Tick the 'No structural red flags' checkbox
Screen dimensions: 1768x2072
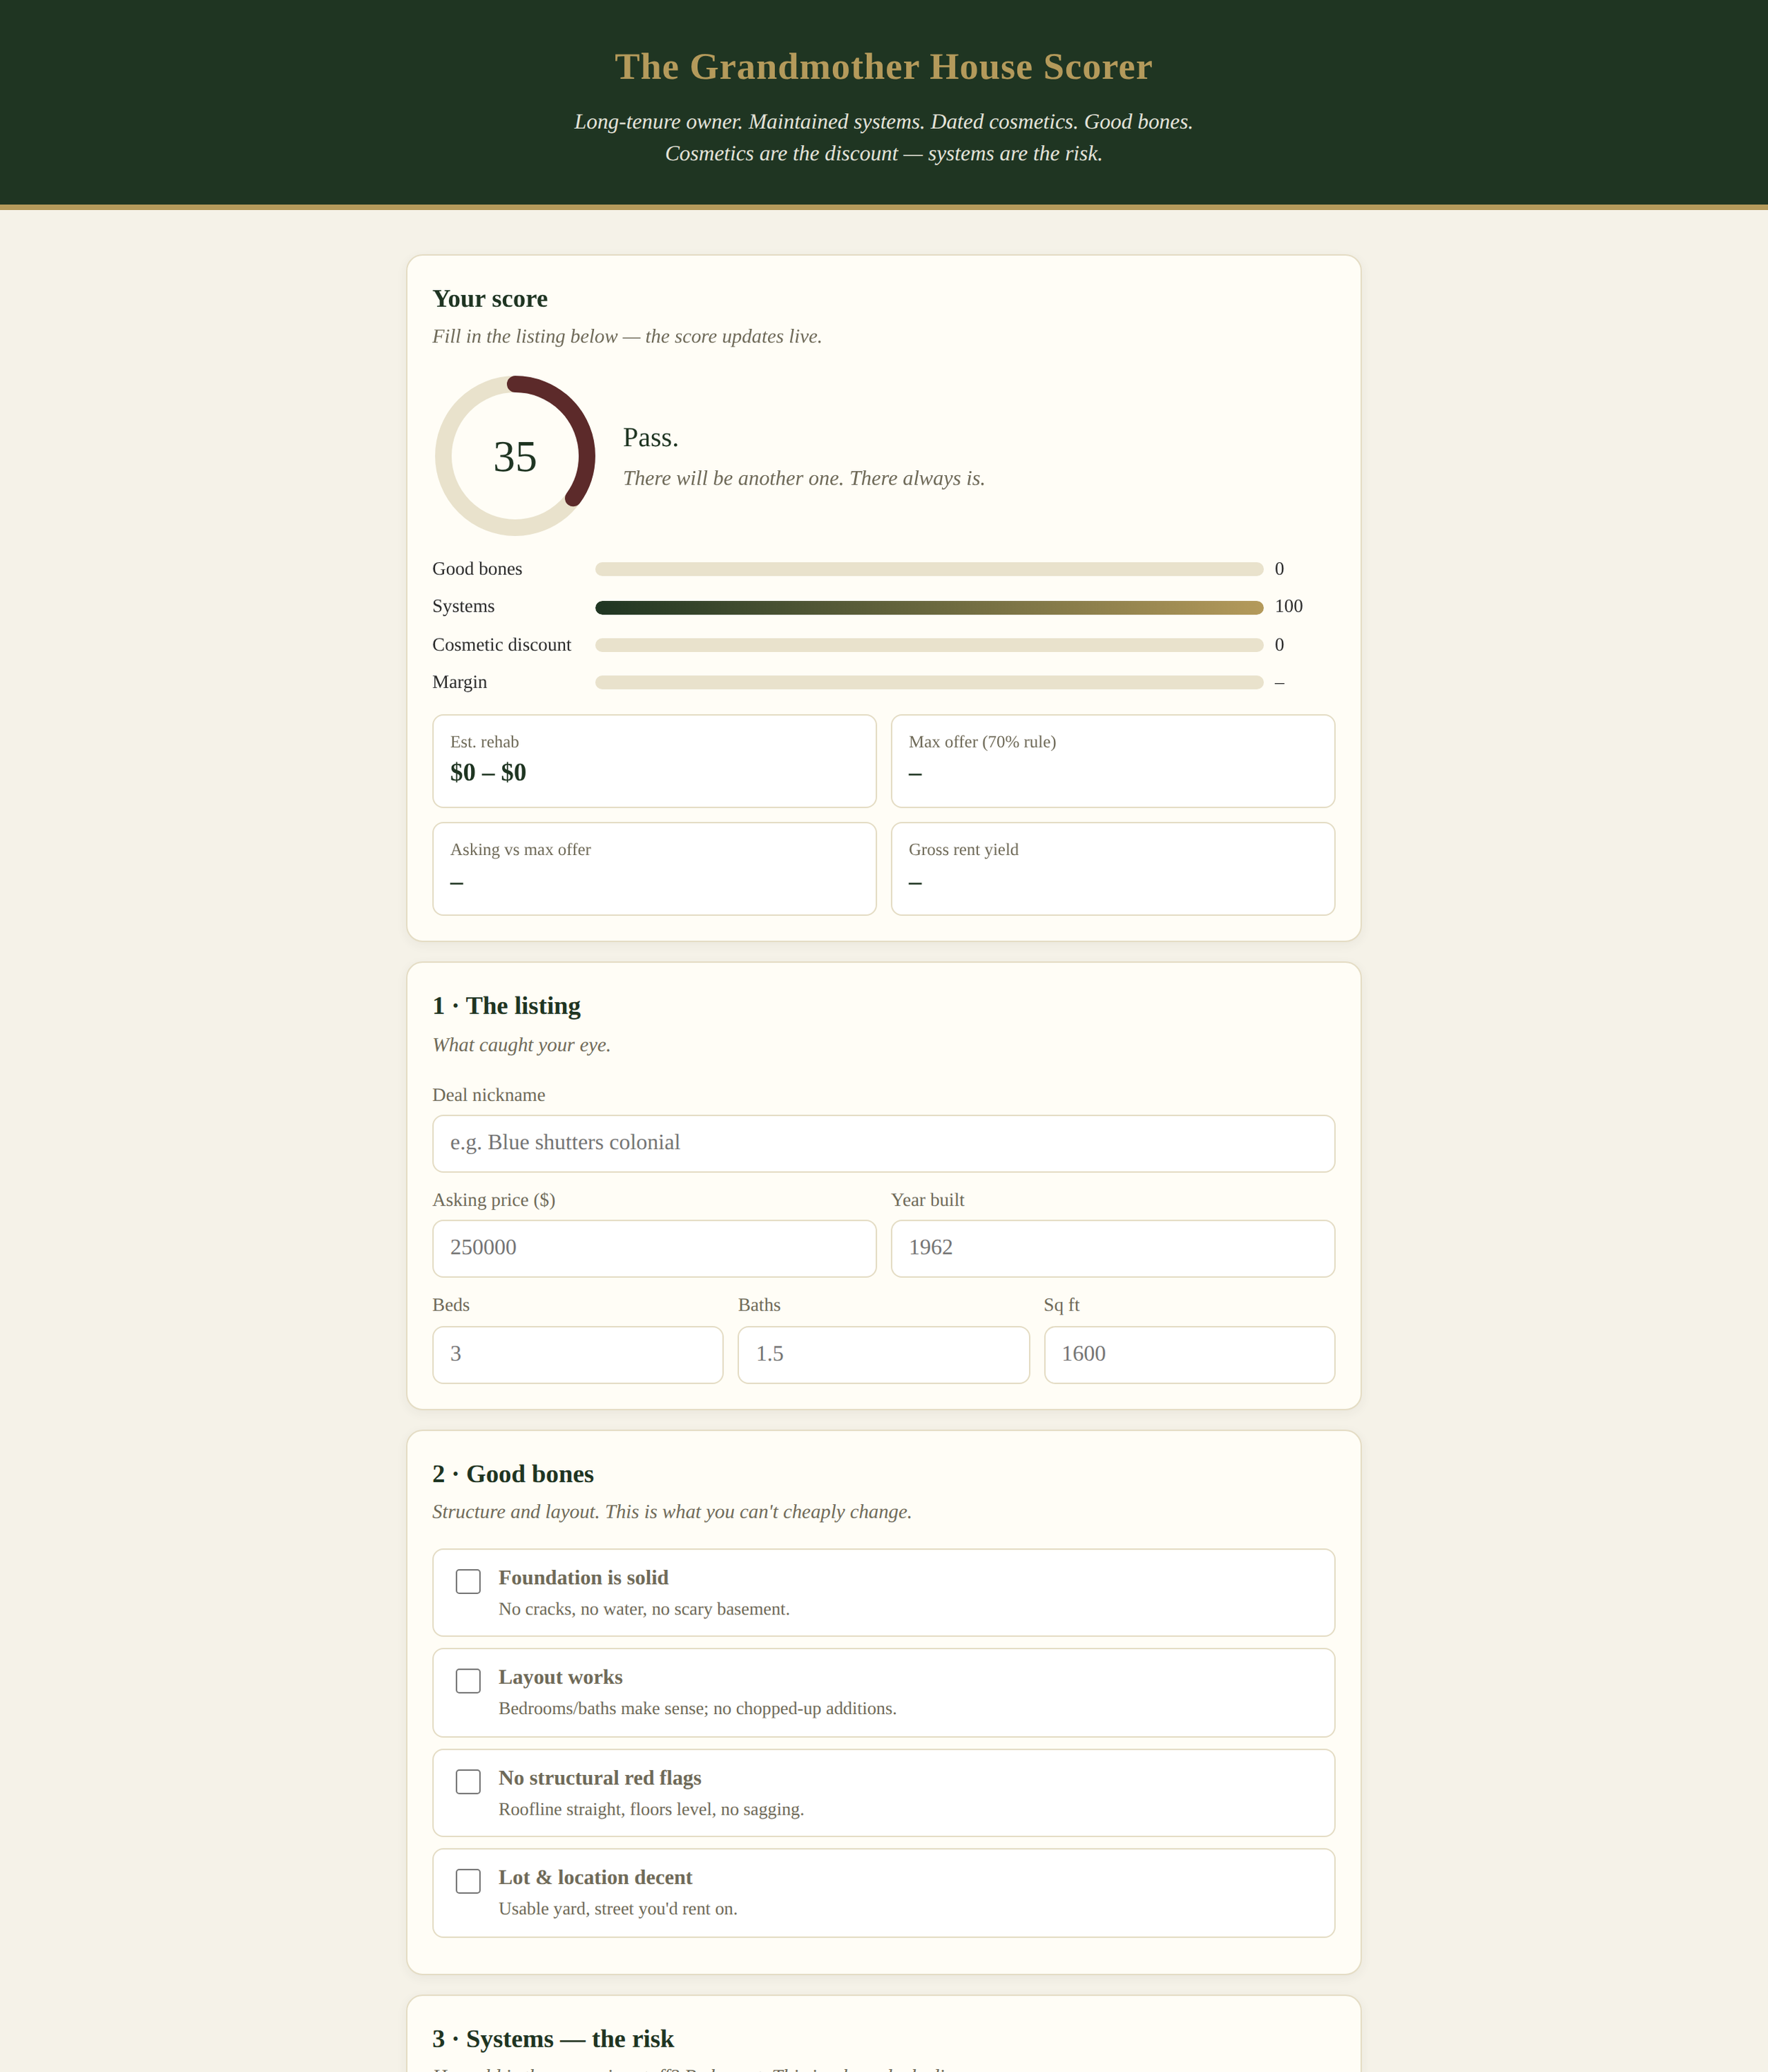[x=468, y=1782]
